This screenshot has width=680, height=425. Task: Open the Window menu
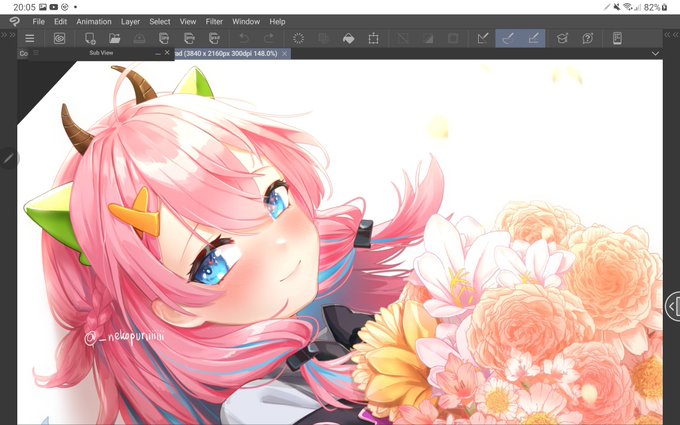[x=246, y=21]
